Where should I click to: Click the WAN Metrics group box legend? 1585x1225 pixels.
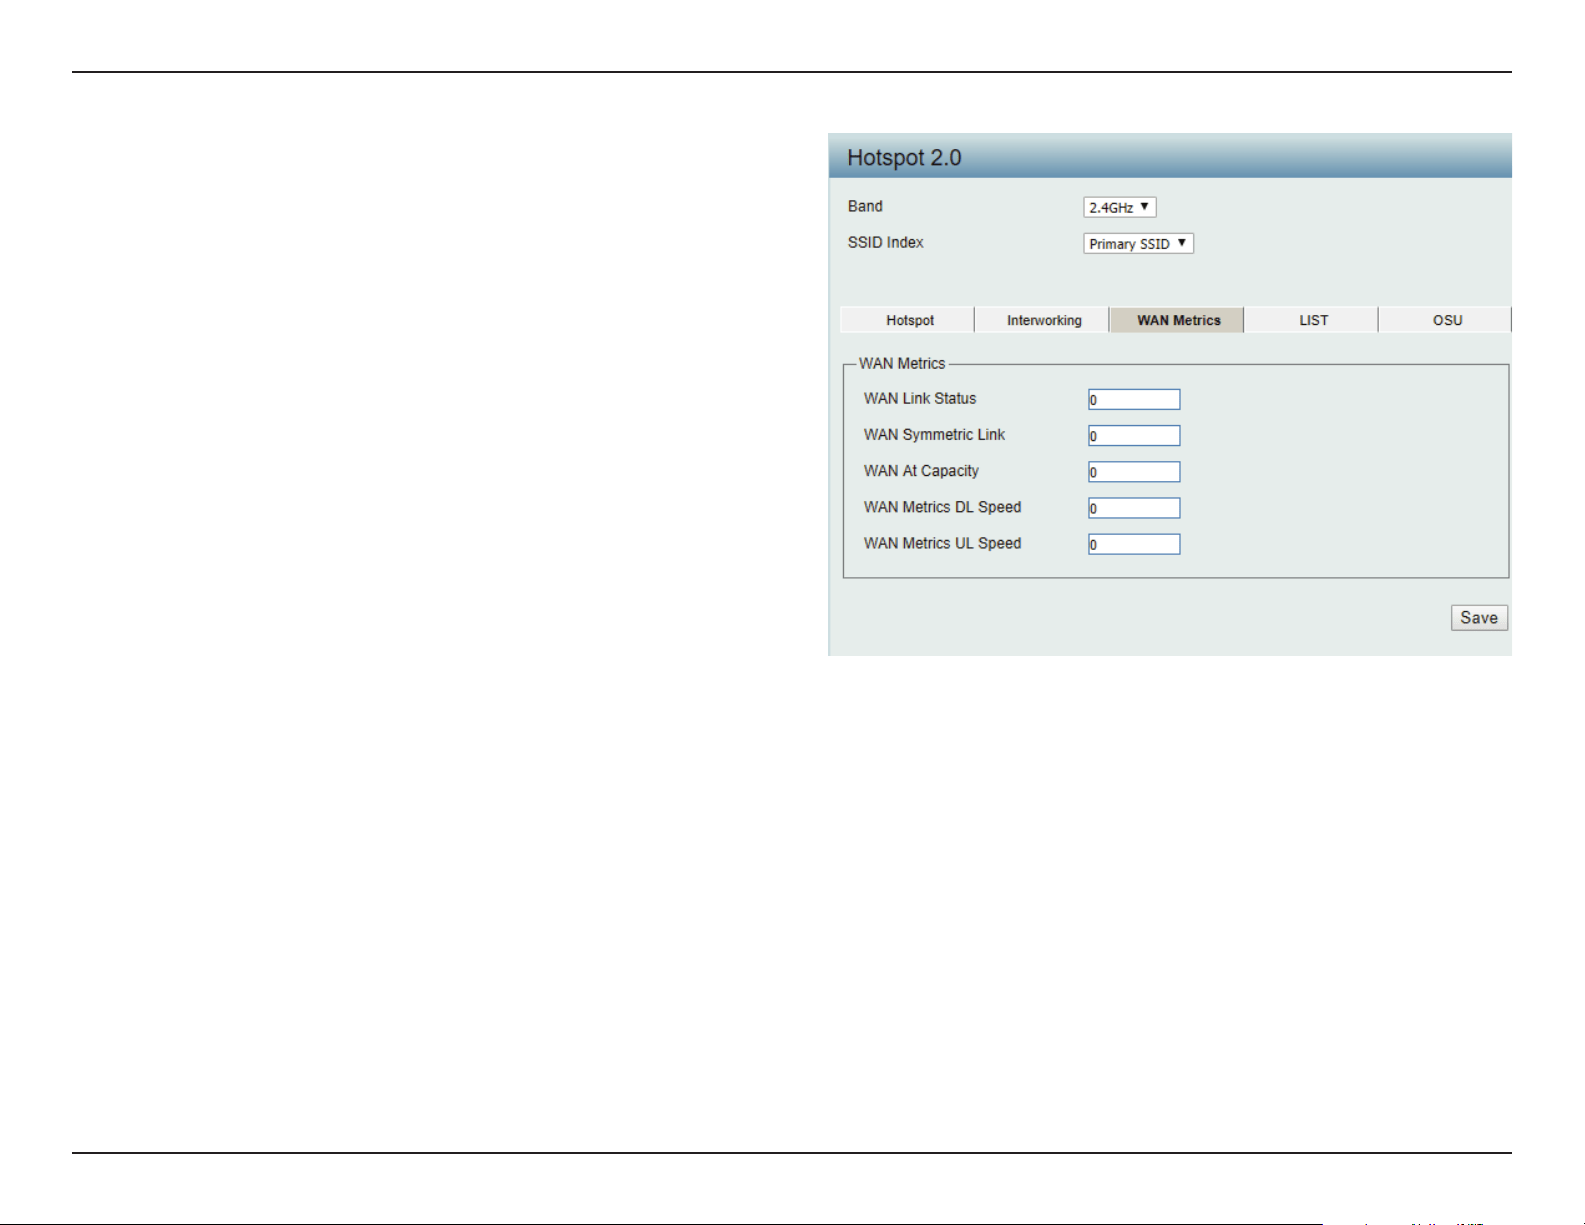[901, 364]
